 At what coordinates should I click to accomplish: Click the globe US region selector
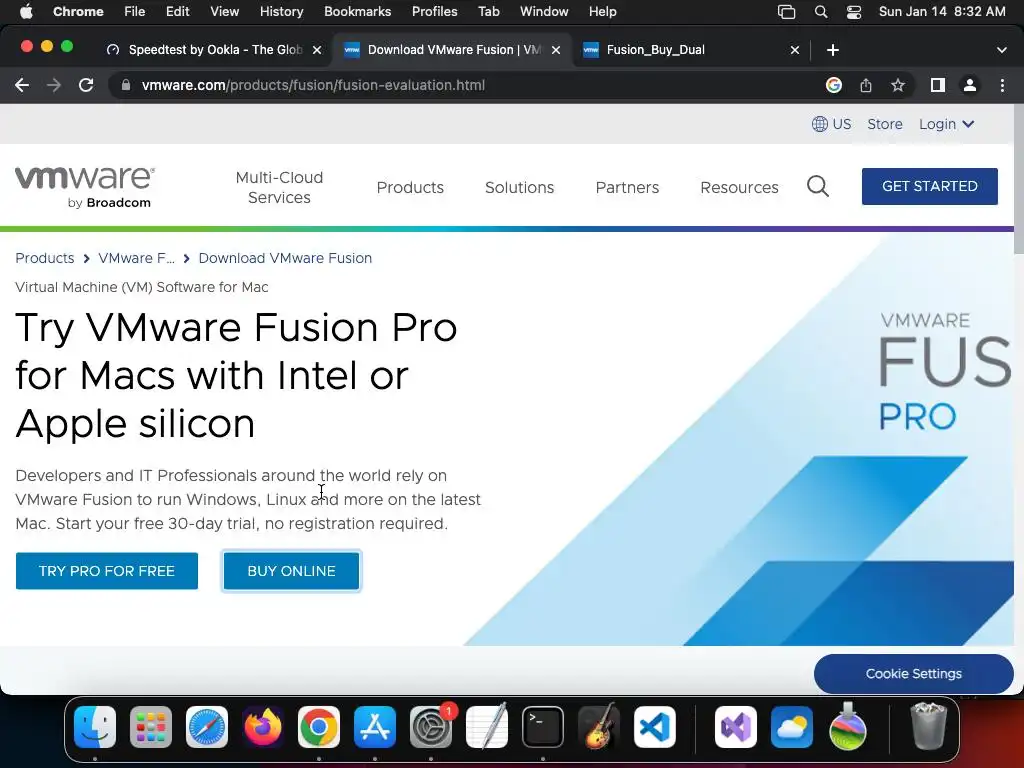[831, 124]
